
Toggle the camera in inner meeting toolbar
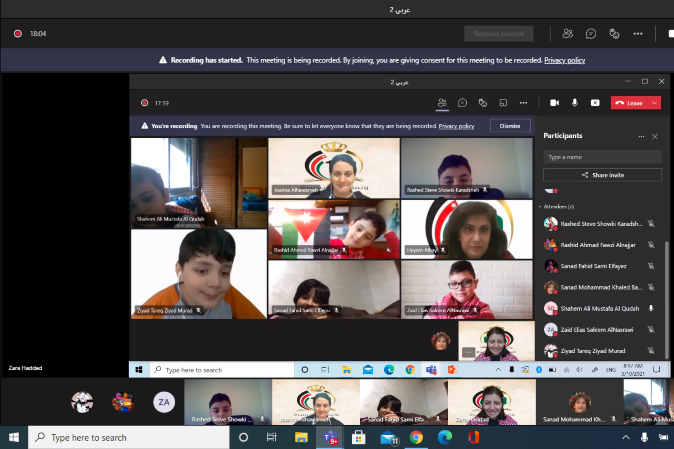point(554,102)
